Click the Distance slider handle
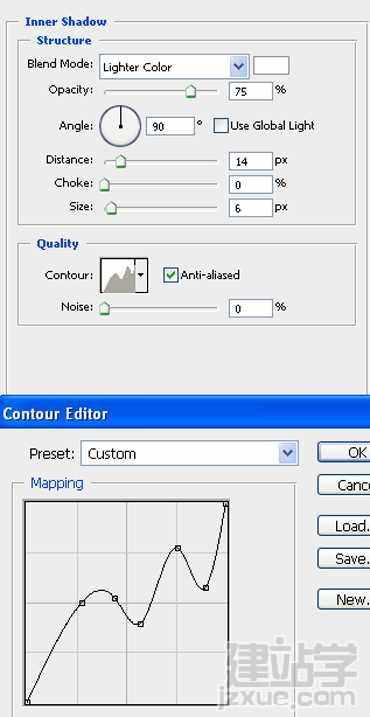This screenshot has width=370, height=717. [120, 161]
